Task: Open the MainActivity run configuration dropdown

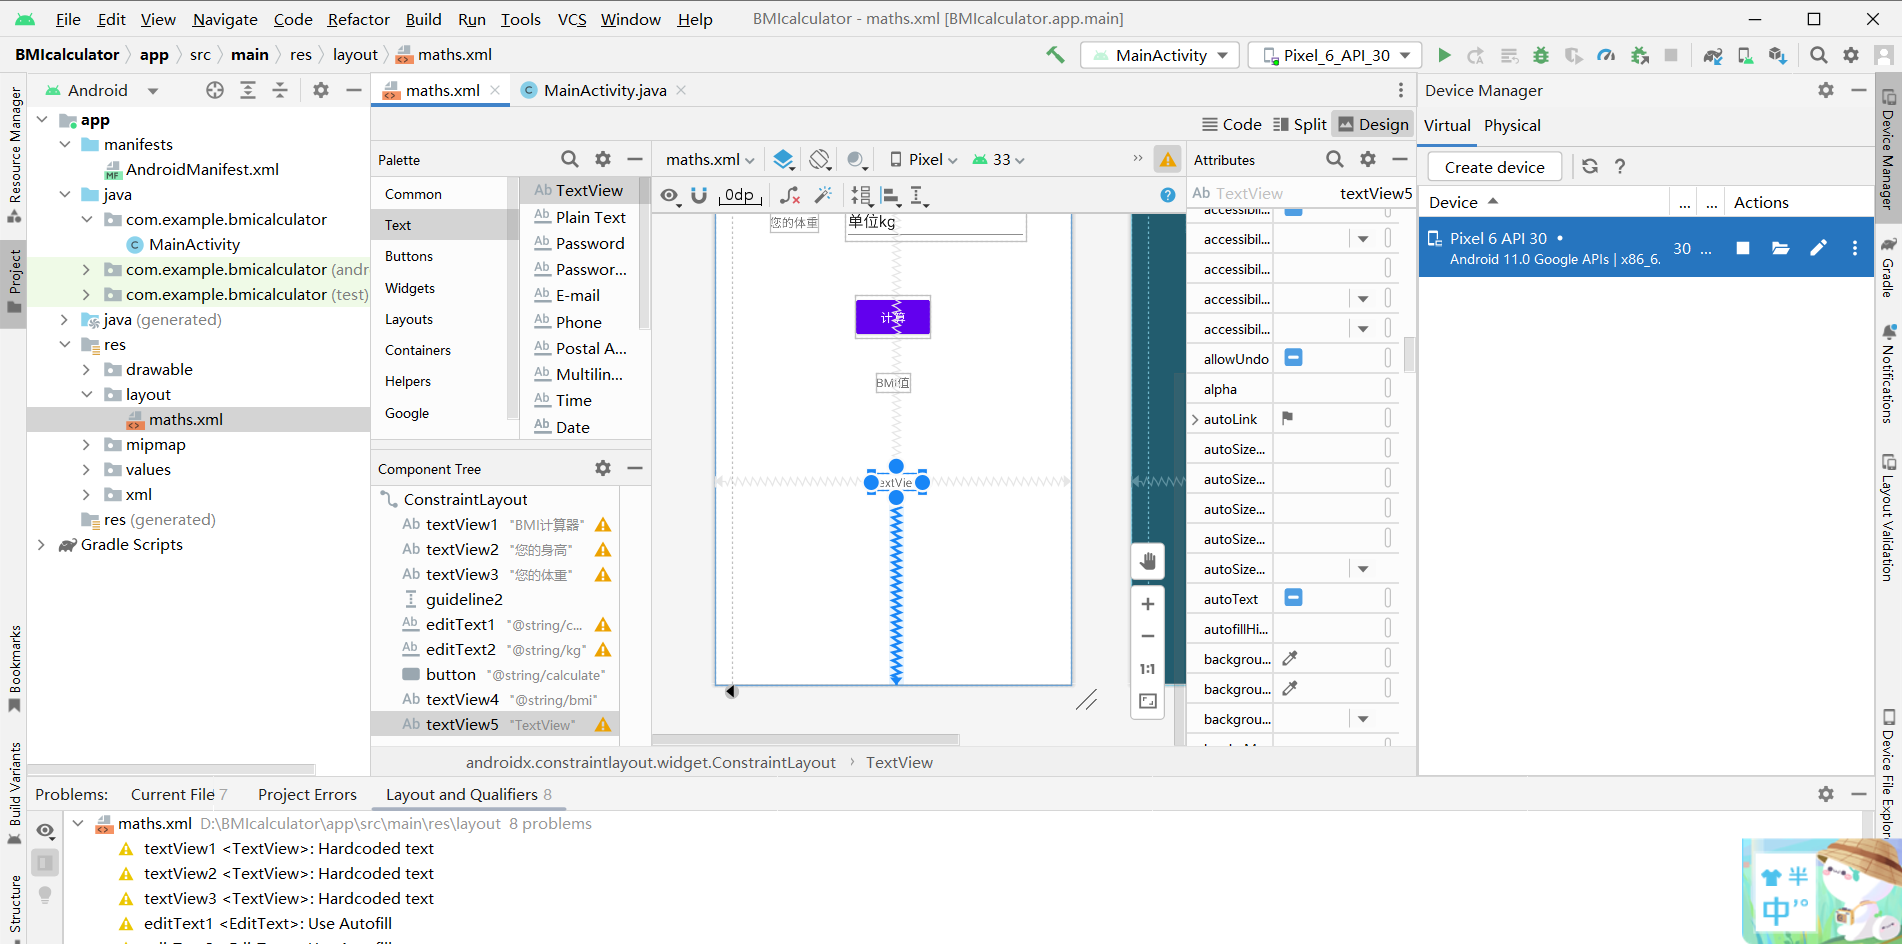Action: point(1160,55)
